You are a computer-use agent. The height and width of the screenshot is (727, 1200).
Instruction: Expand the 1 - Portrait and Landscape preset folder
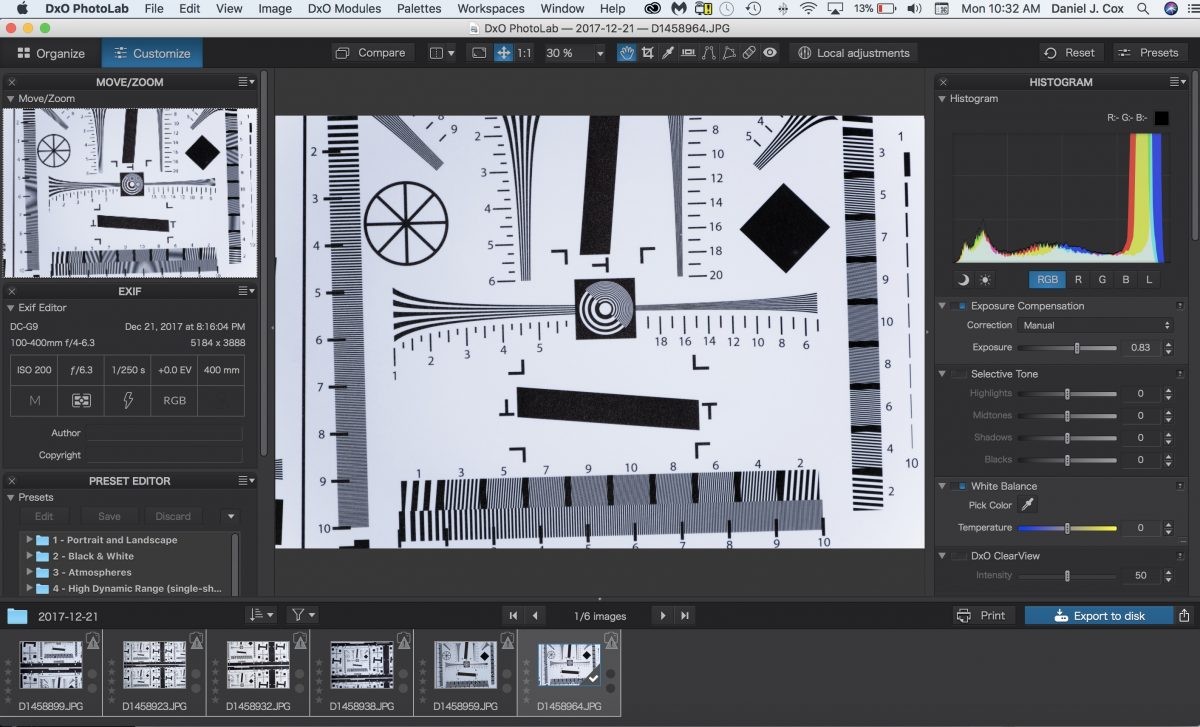pos(30,540)
